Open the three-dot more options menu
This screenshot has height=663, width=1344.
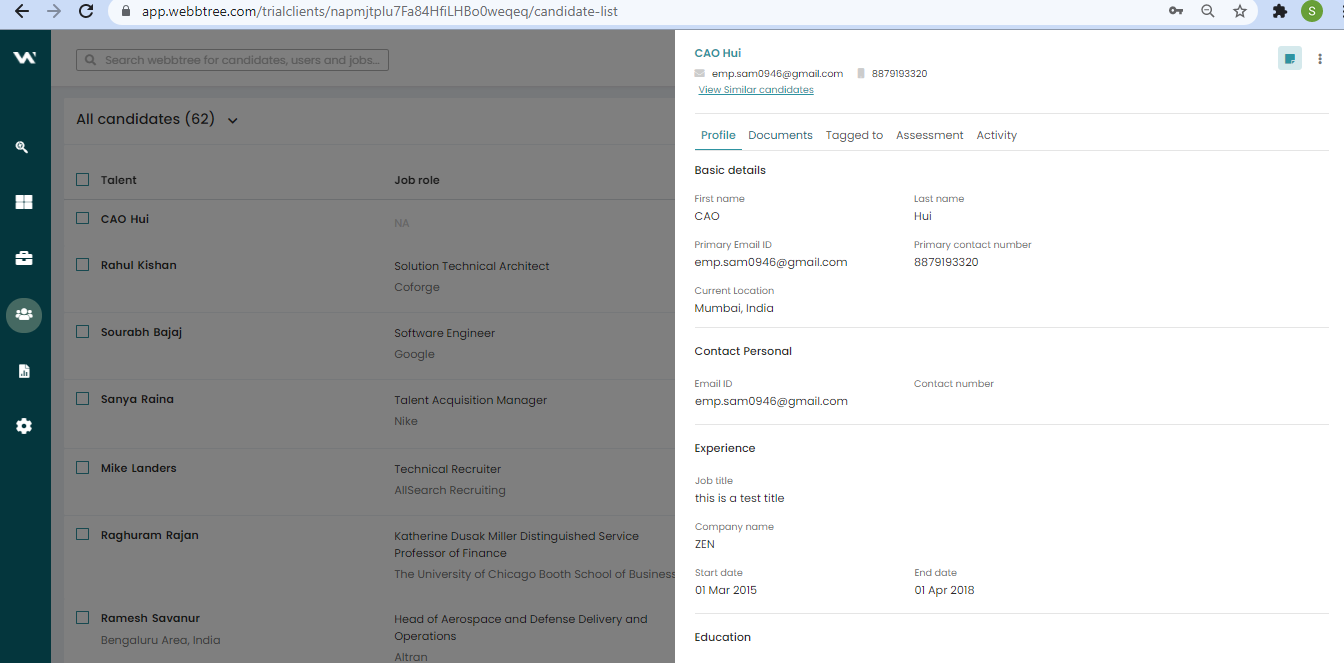click(1320, 59)
